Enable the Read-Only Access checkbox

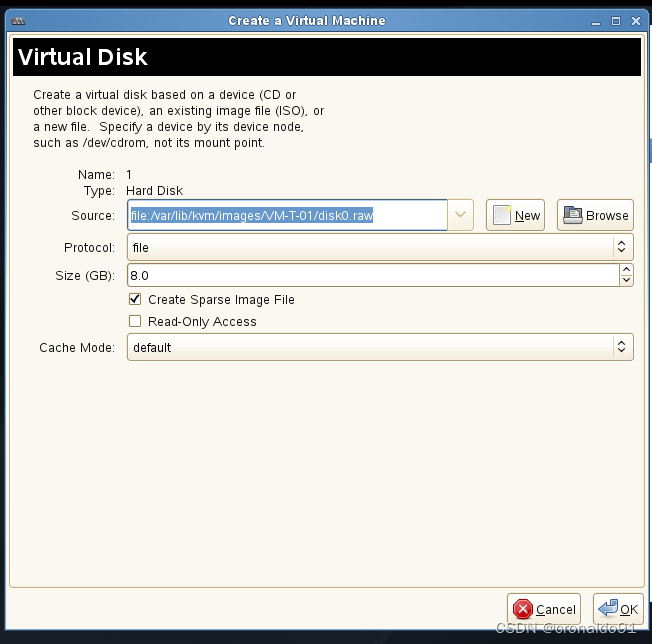[135, 321]
